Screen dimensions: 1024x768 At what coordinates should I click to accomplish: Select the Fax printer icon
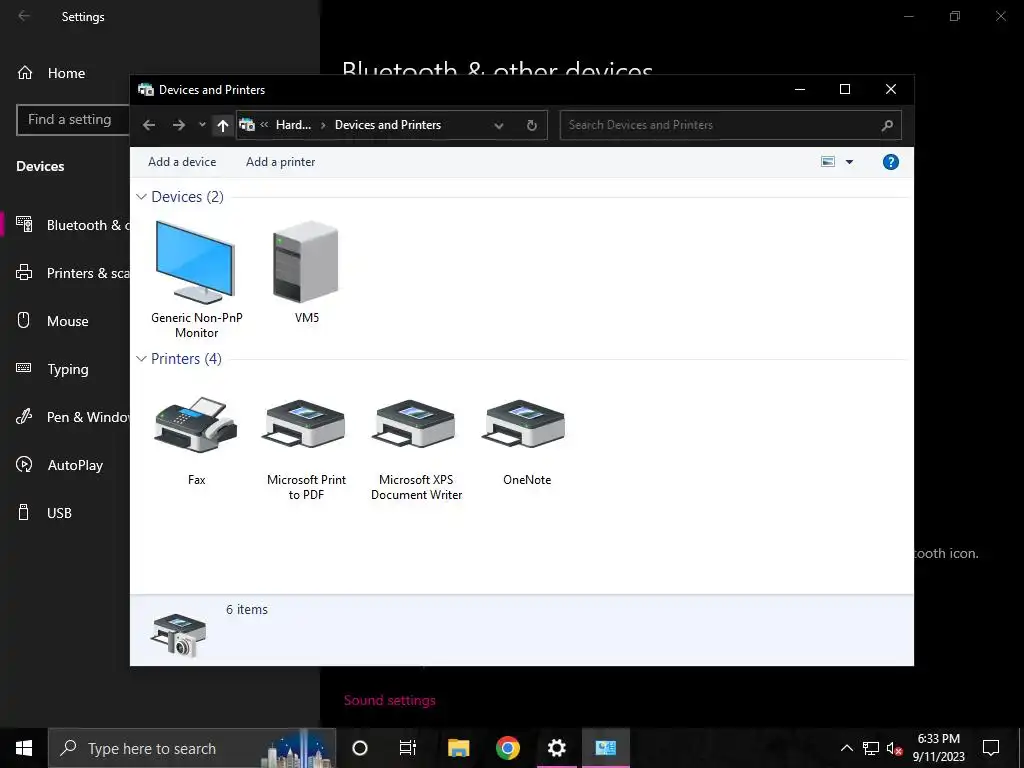(x=195, y=424)
